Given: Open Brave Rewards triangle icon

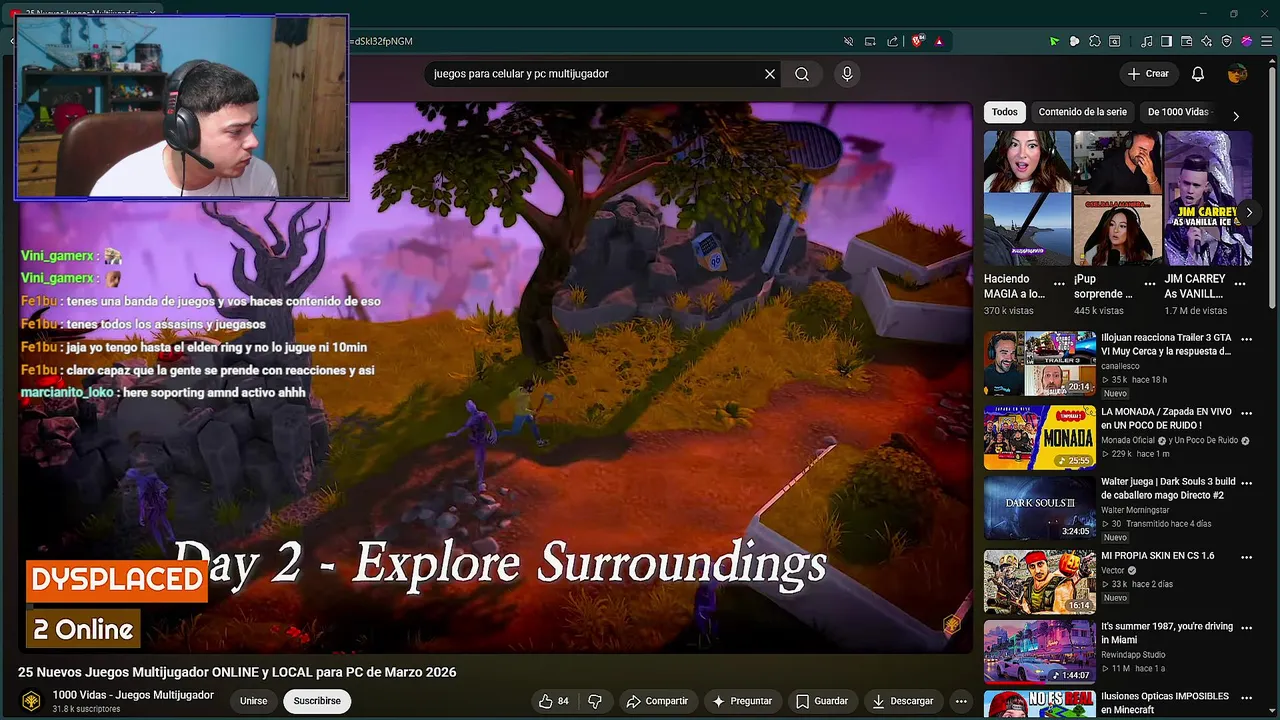Looking at the screenshot, I should click(939, 41).
